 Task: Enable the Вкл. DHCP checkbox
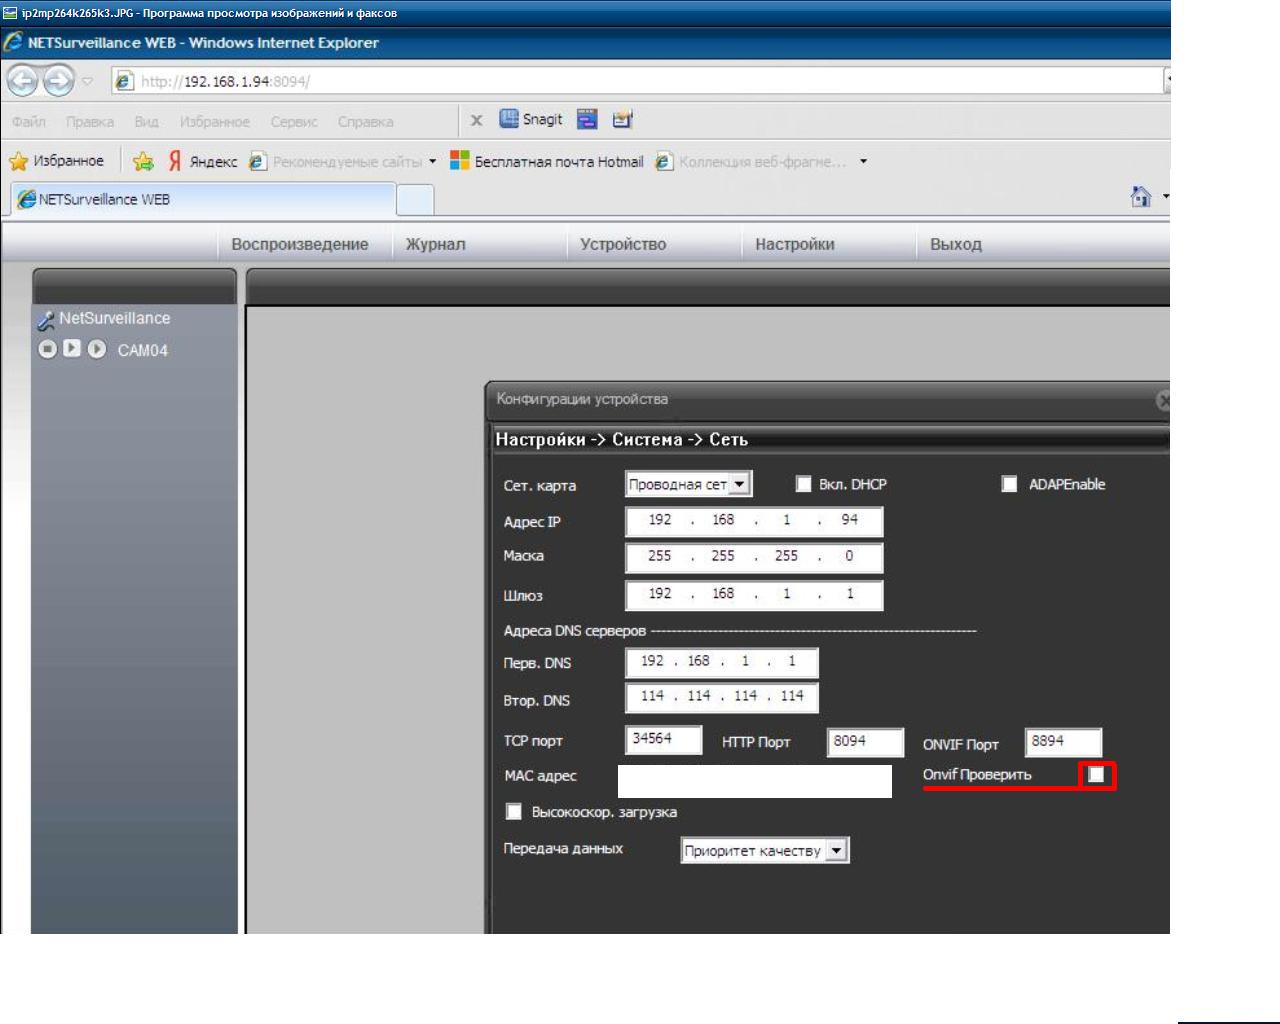tap(803, 484)
